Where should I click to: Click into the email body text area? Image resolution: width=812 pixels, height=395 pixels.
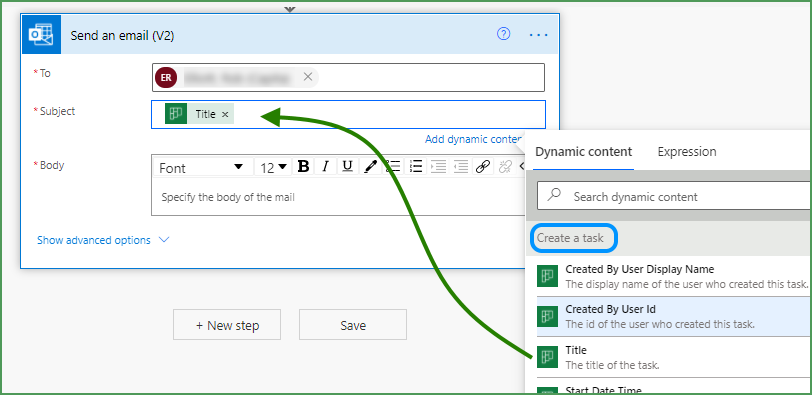click(339, 197)
